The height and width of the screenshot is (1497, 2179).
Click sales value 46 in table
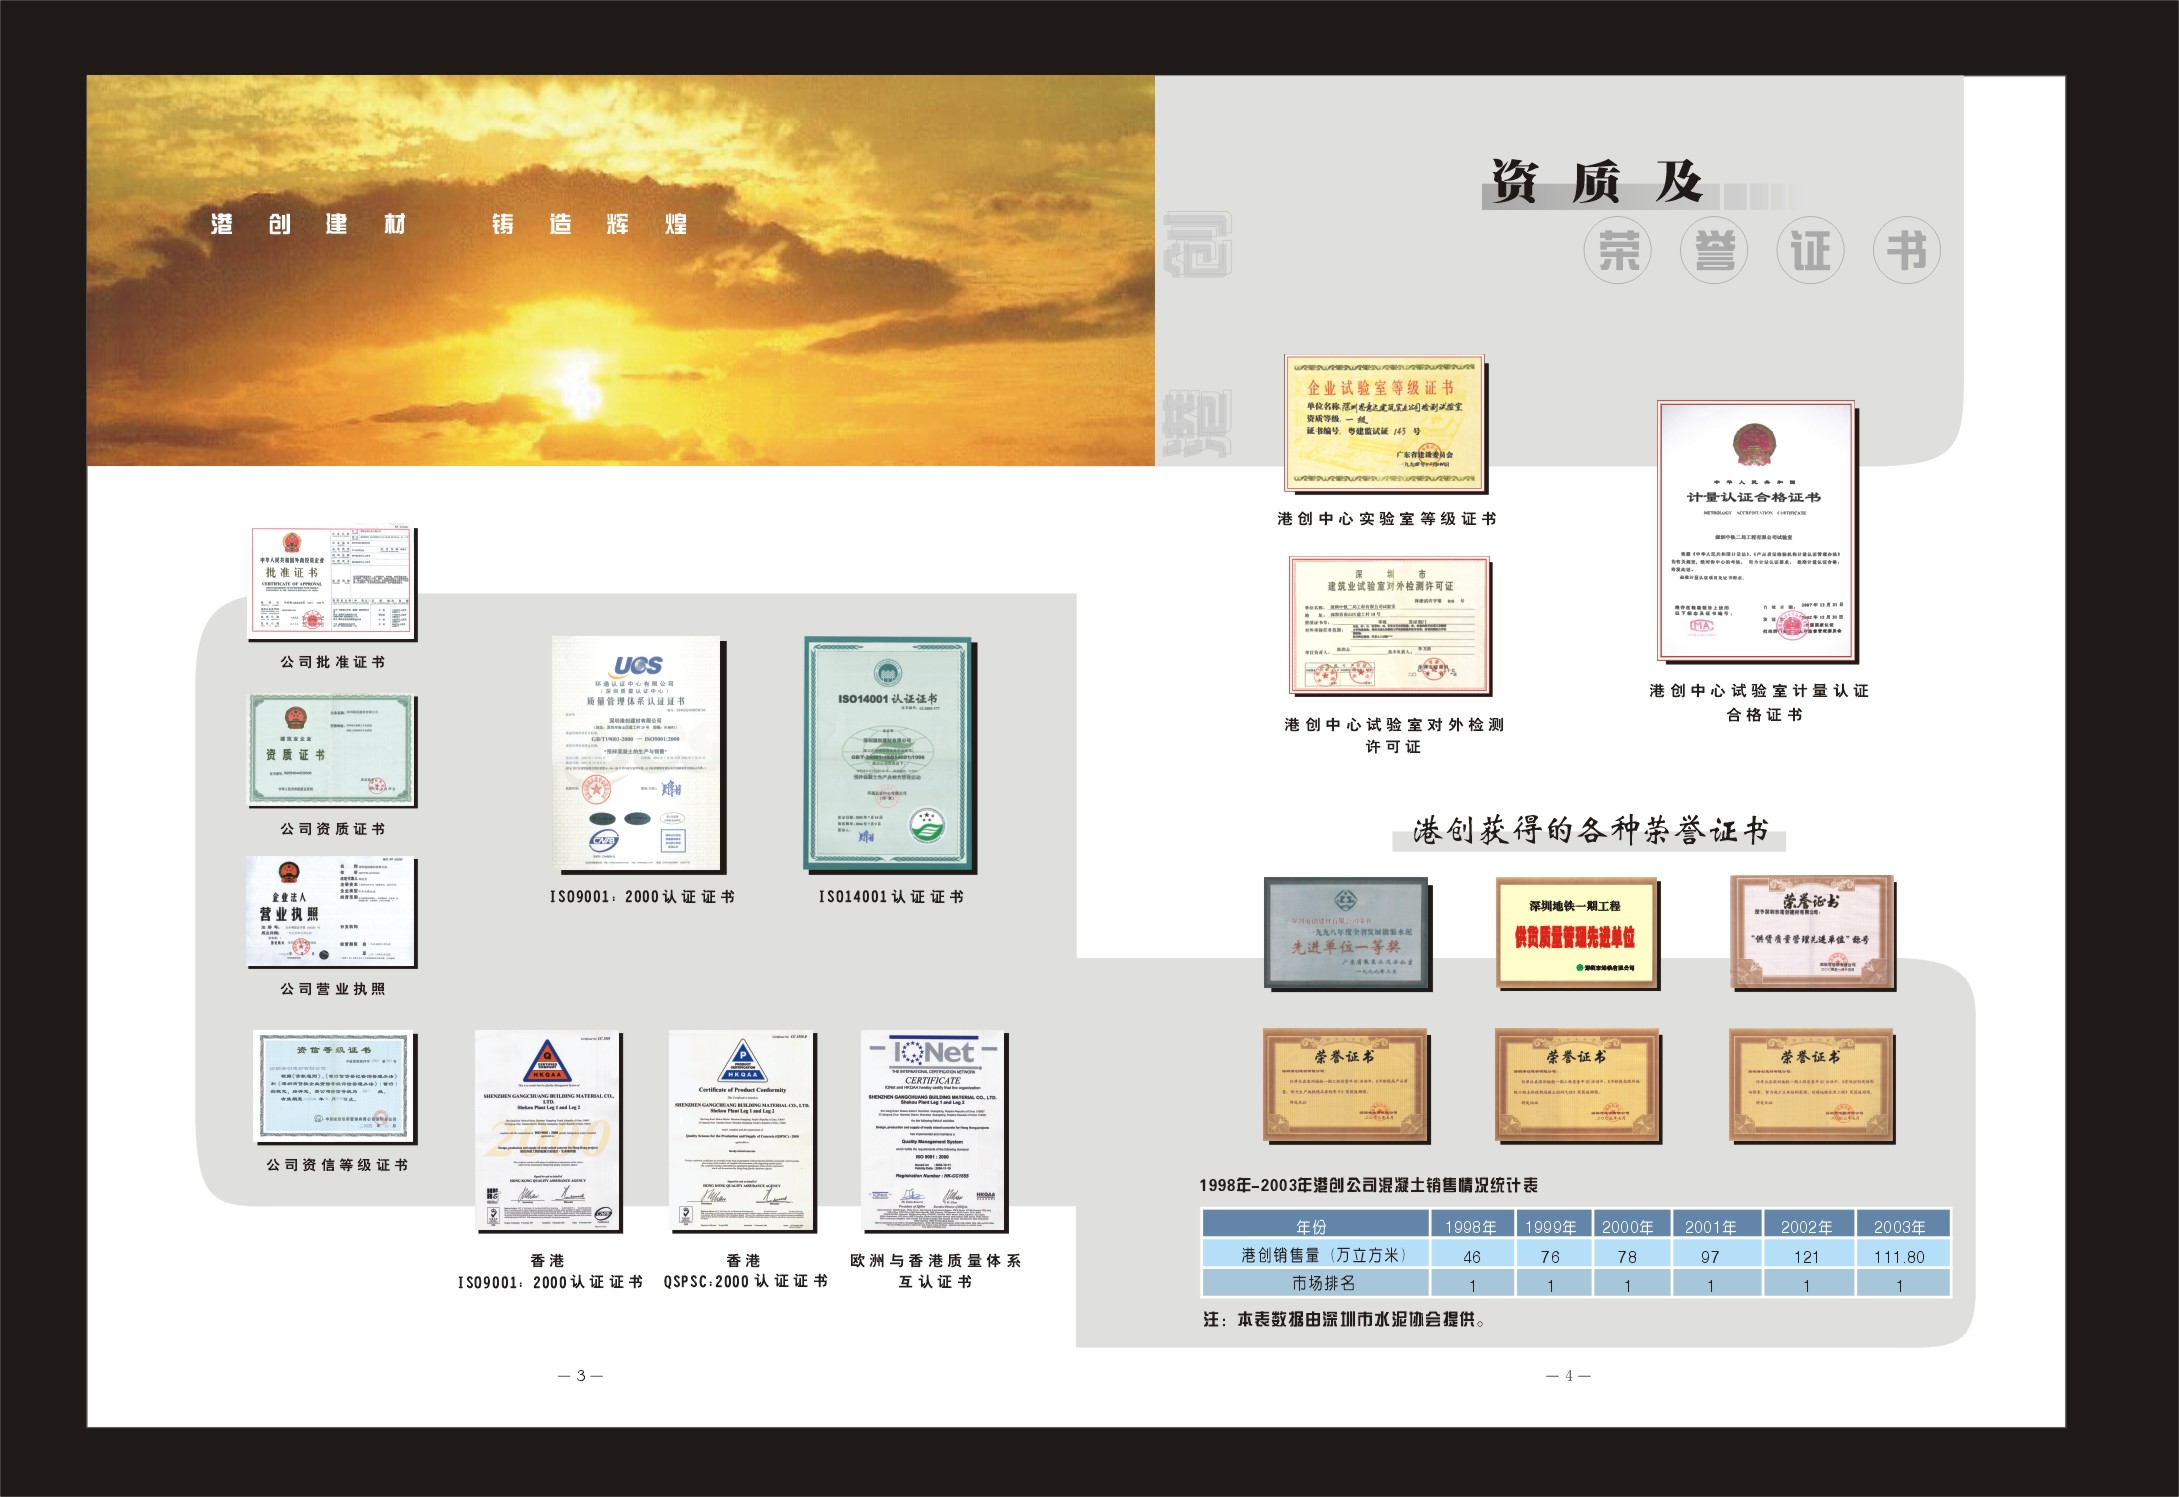(x=1471, y=1257)
